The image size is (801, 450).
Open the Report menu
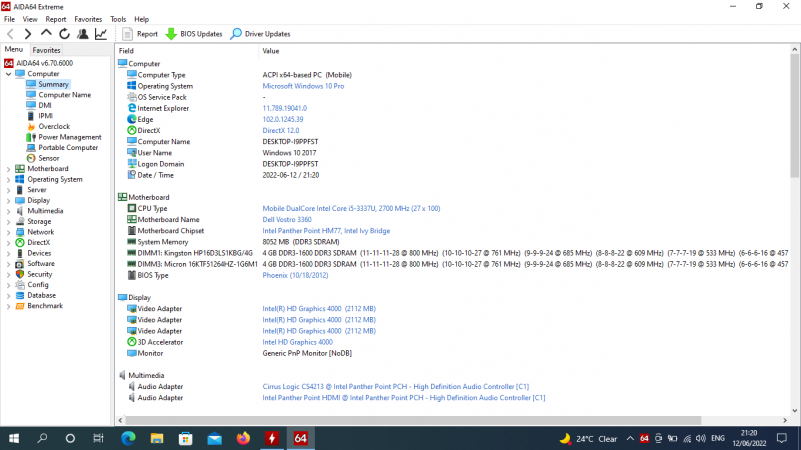56,19
